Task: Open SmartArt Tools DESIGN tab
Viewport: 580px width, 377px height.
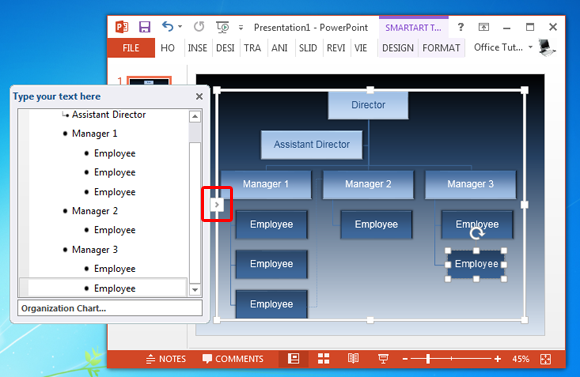Action: pos(398,48)
